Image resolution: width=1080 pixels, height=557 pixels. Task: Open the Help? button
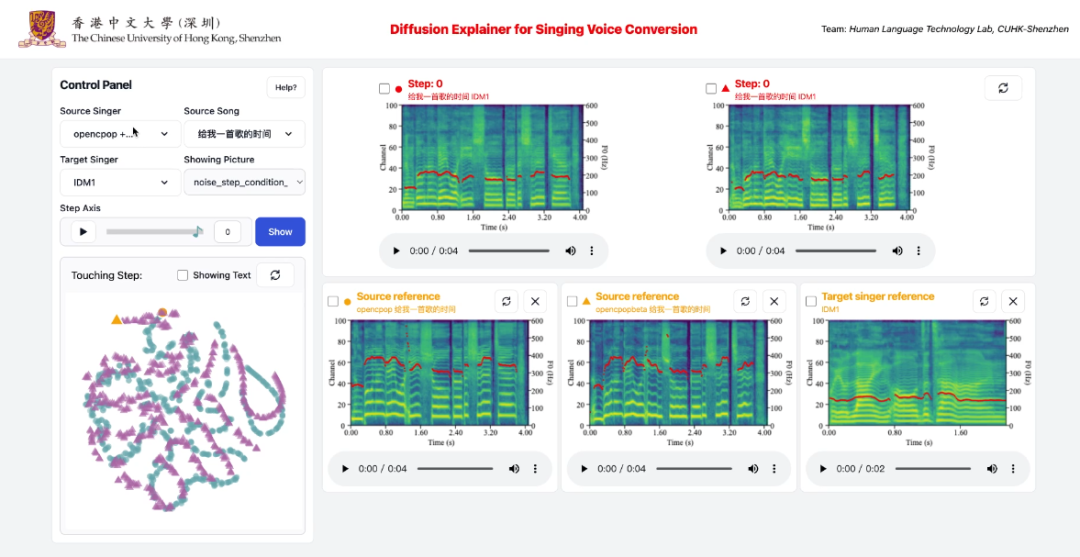(286, 87)
